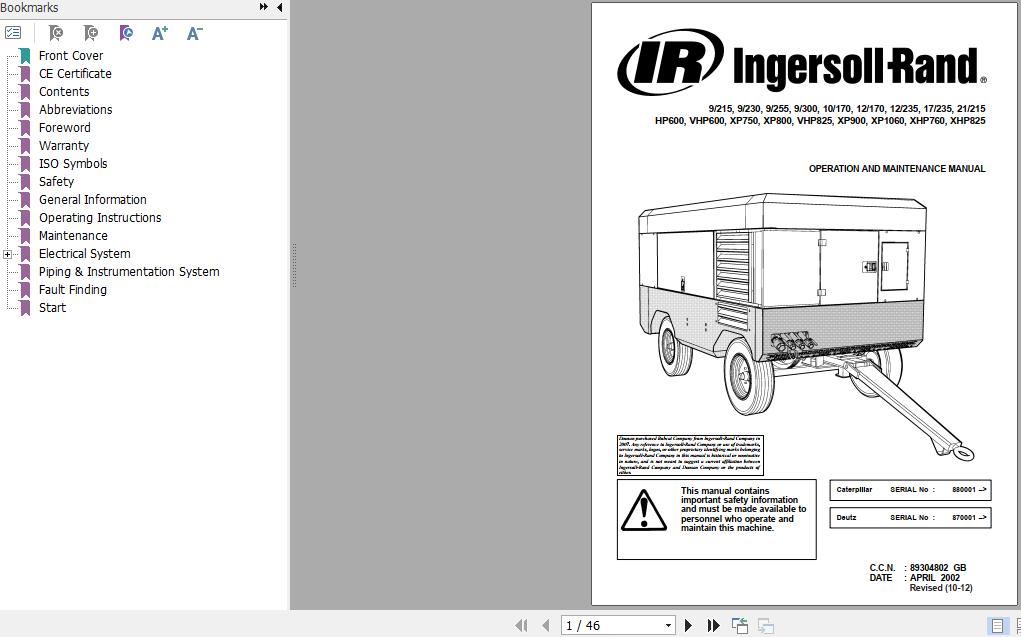Screen dimensions: 1021x637
Task: Jump to the Foreword bookmark
Action: click(64, 128)
